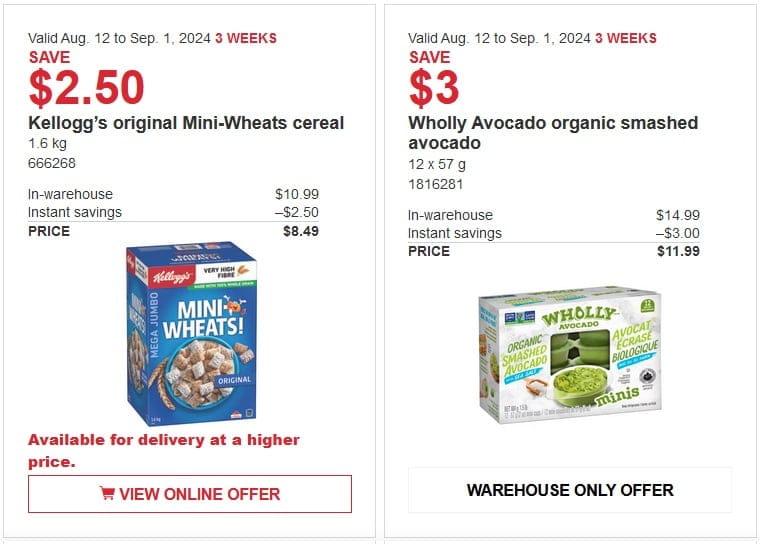Click the Kellogg's logo on the cereal box

pos(171,277)
